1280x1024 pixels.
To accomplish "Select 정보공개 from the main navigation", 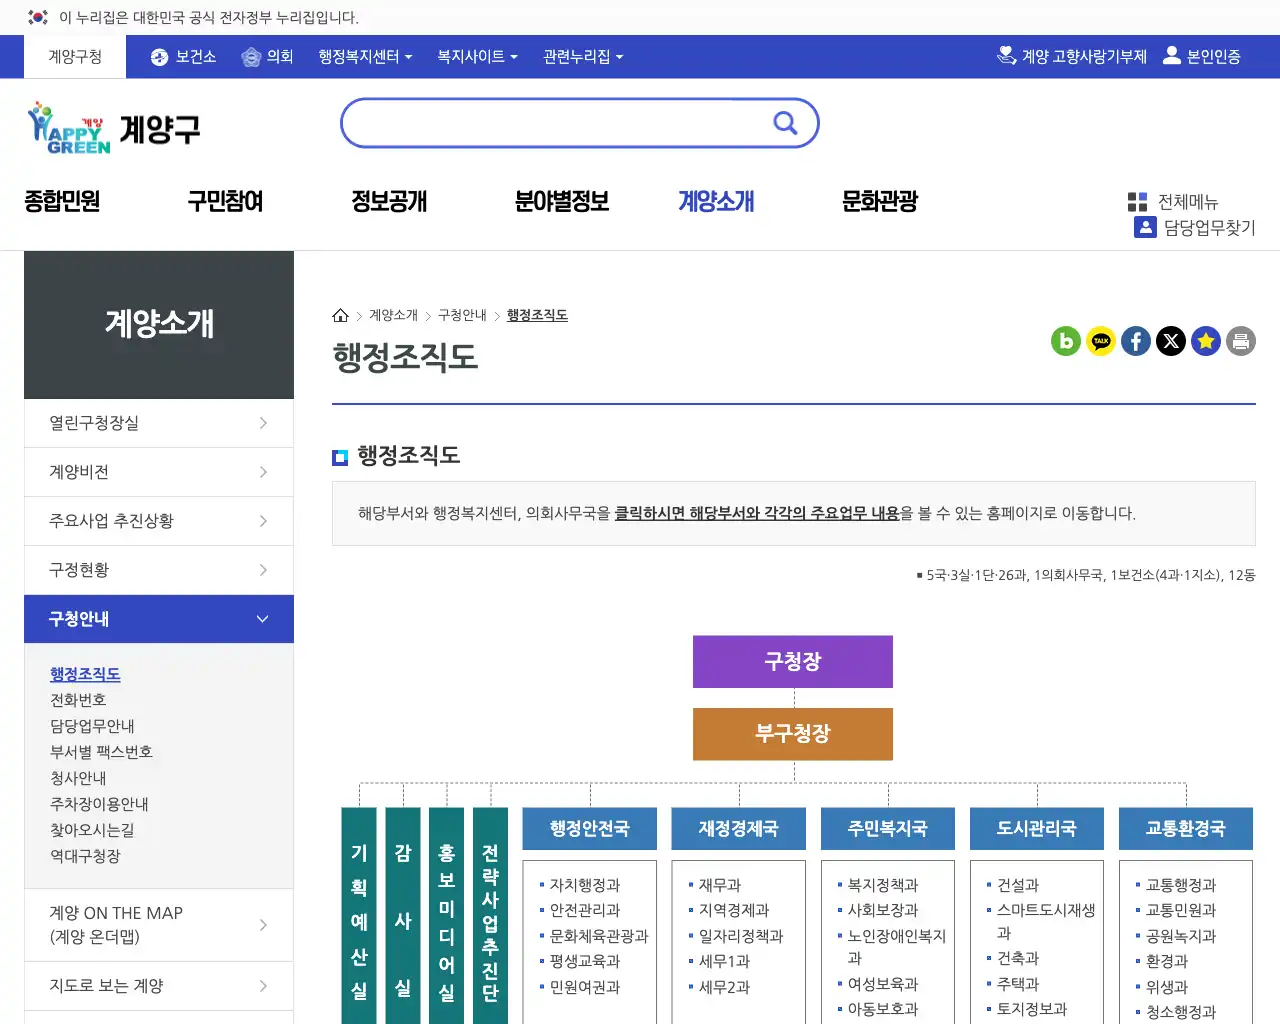I will pos(389,201).
